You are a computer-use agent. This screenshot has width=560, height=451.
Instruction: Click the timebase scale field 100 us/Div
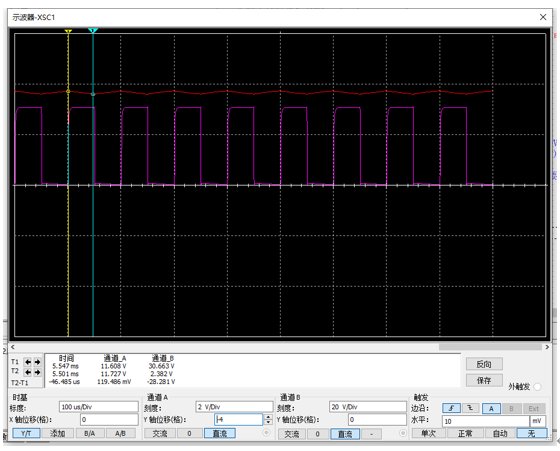coord(99,407)
